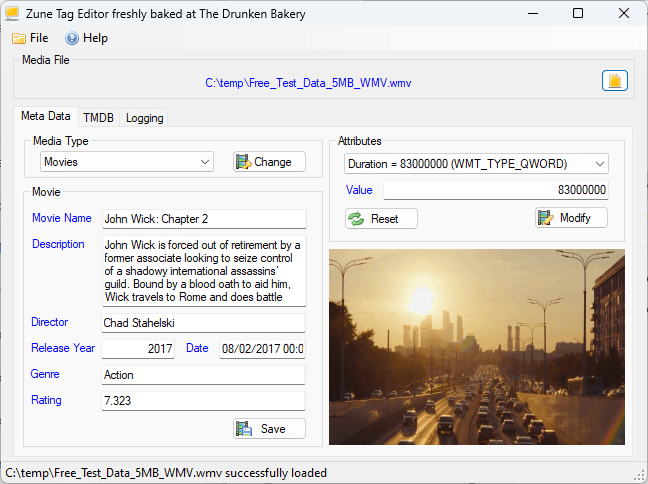The width and height of the screenshot is (648, 484).
Task: Click the blue Date label
Action: [197, 348]
